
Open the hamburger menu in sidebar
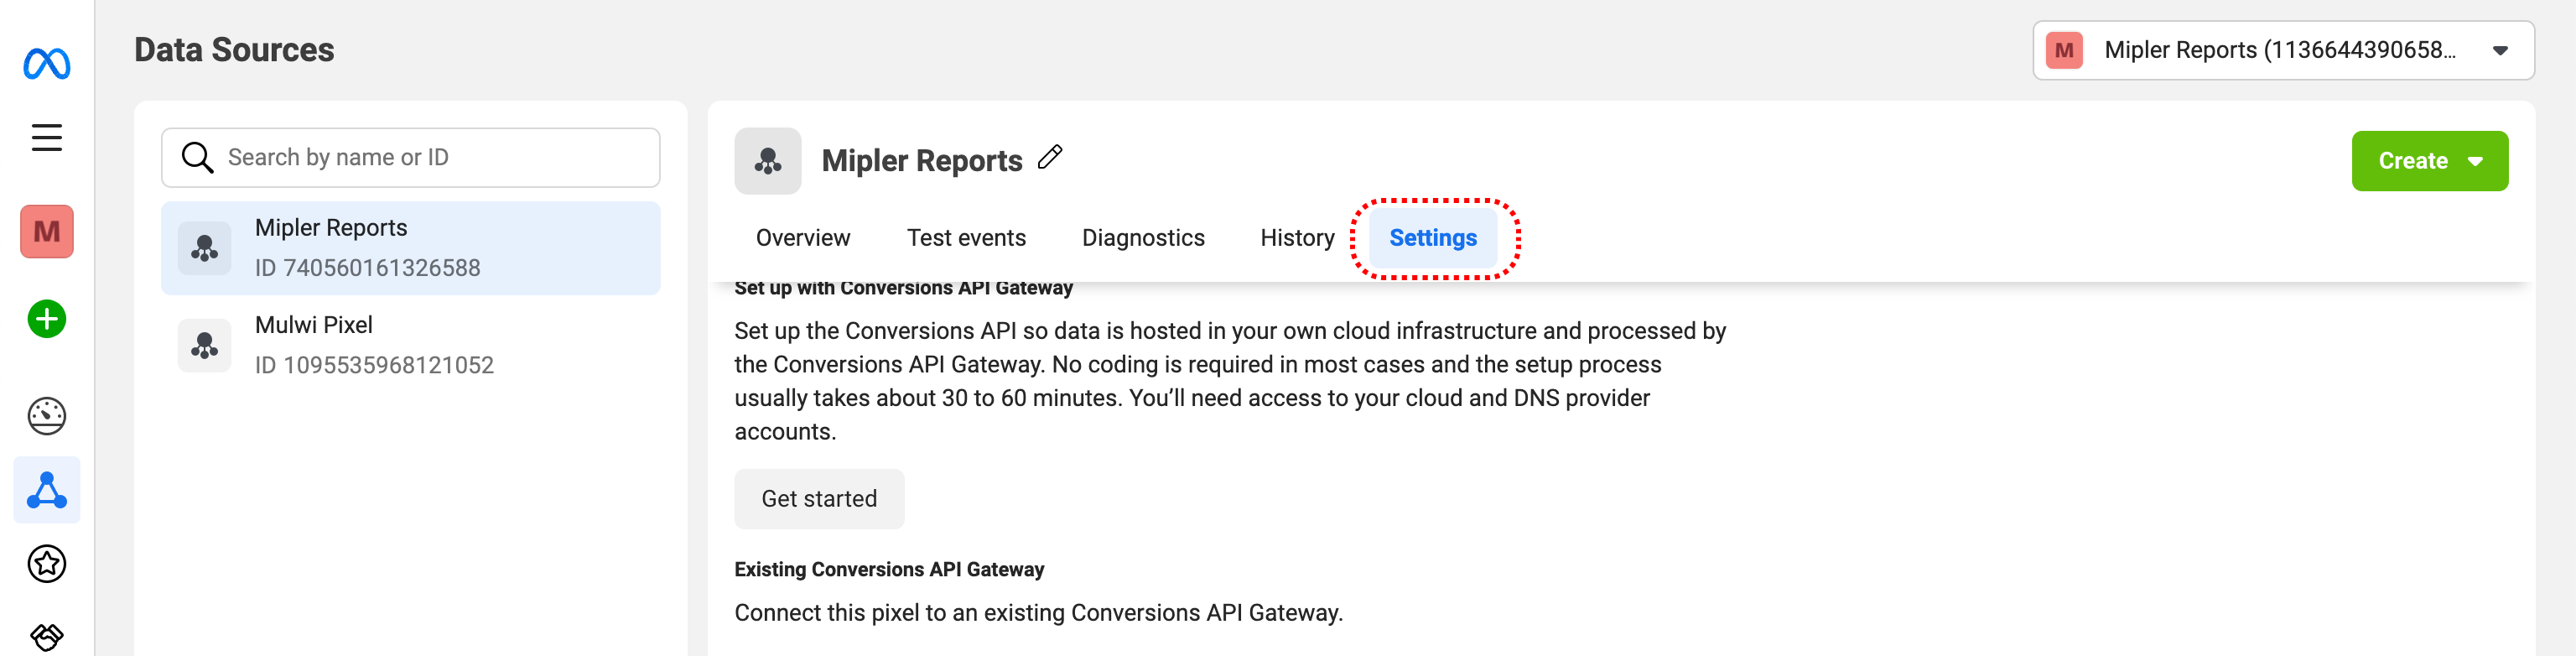[x=47, y=137]
